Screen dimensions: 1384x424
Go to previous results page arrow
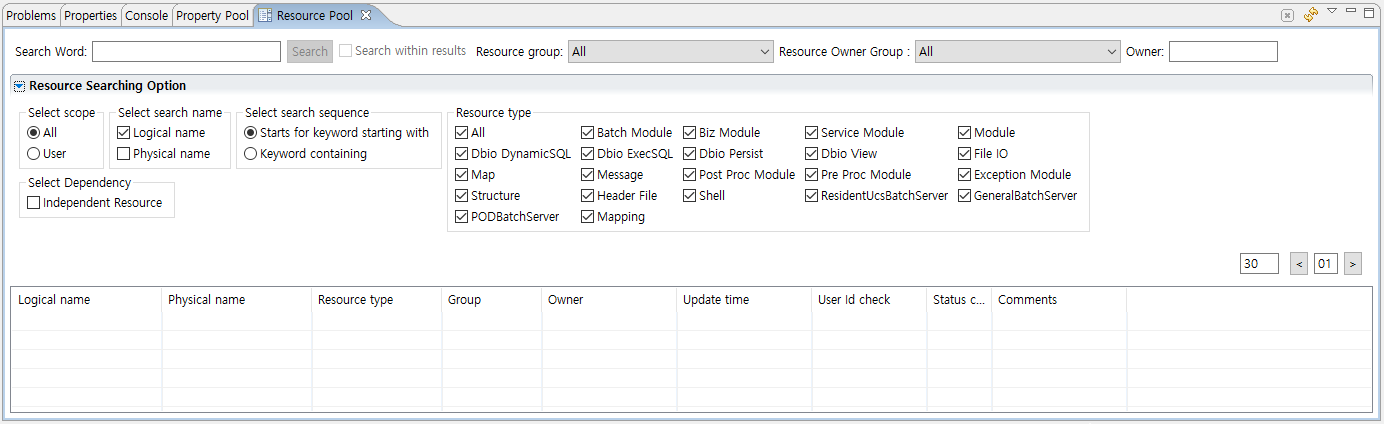1299,264
